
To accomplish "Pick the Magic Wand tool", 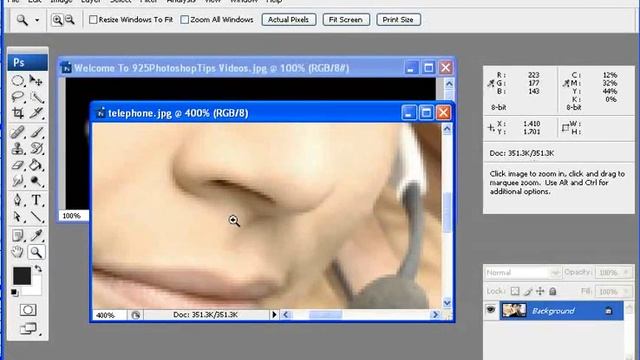I will point(36,97).
